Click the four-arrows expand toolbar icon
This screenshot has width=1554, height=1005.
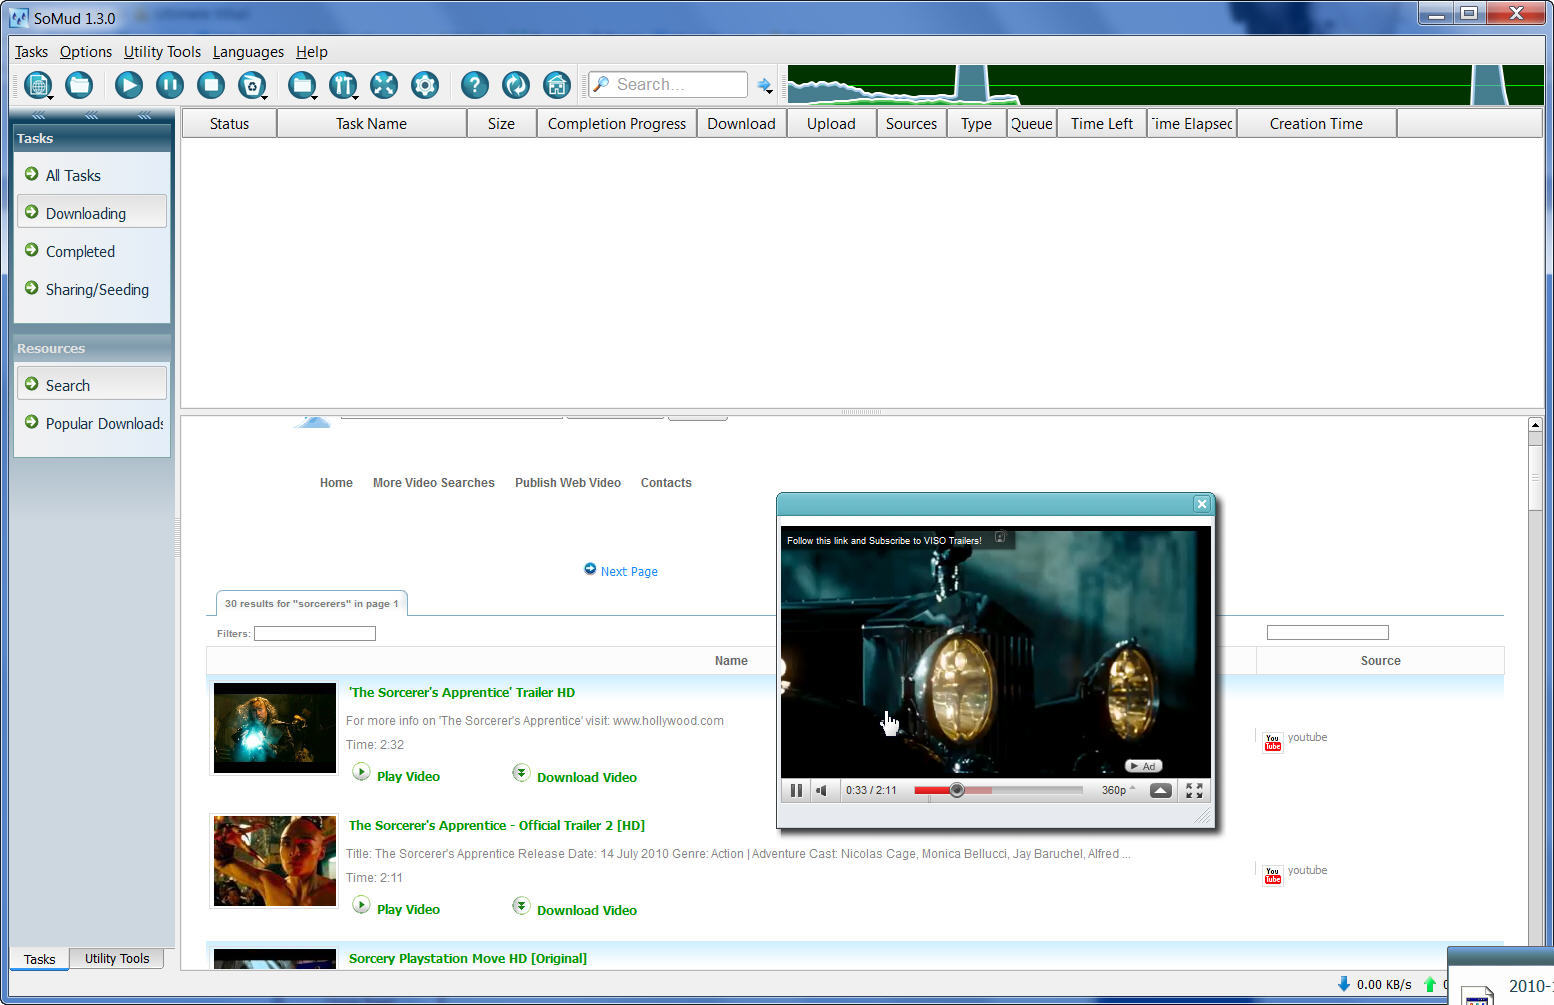click(x=384, y=85)
